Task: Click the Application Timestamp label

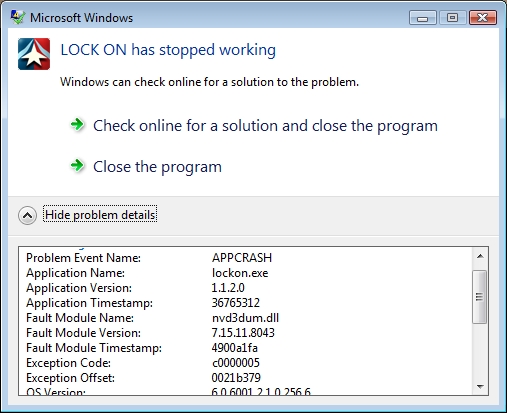Action: 89,303
